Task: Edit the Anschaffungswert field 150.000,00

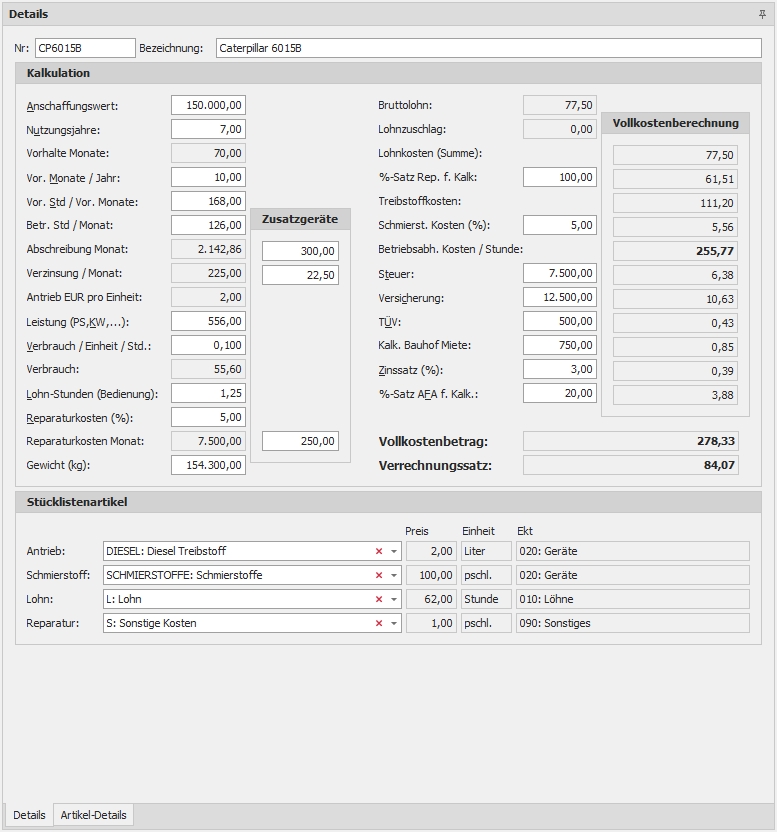Action: click(x=208, y=105)
